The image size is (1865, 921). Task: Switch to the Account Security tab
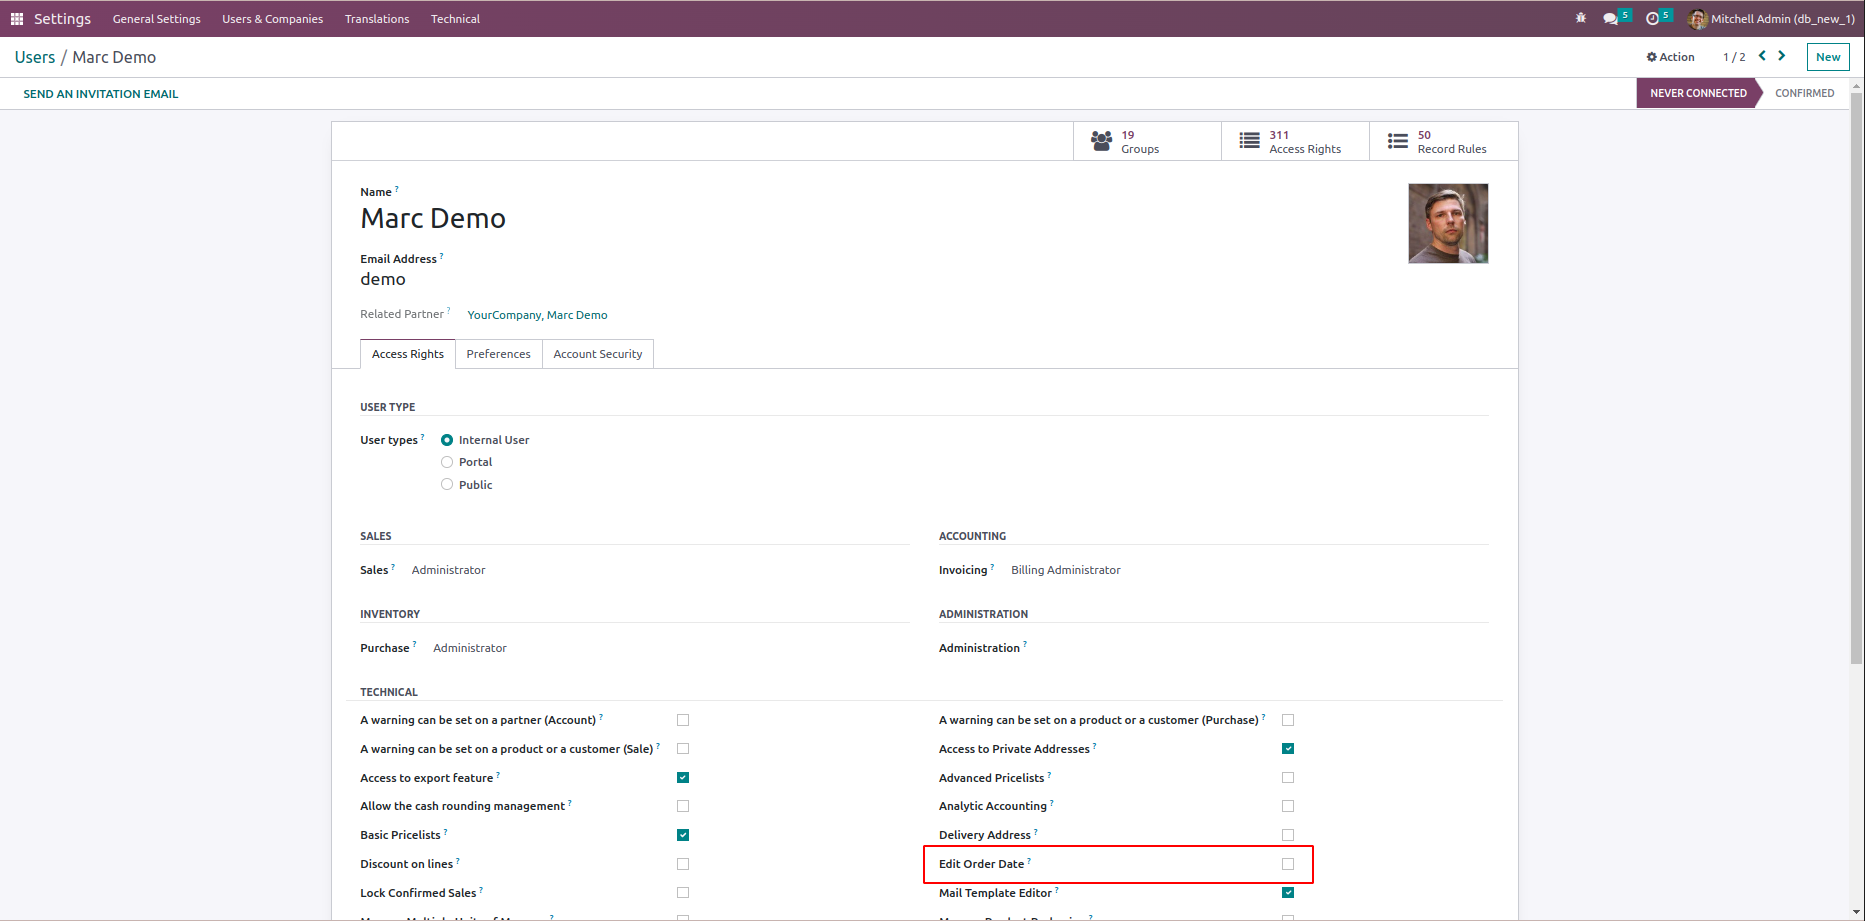pyautogui.click(x=597, y=354)
